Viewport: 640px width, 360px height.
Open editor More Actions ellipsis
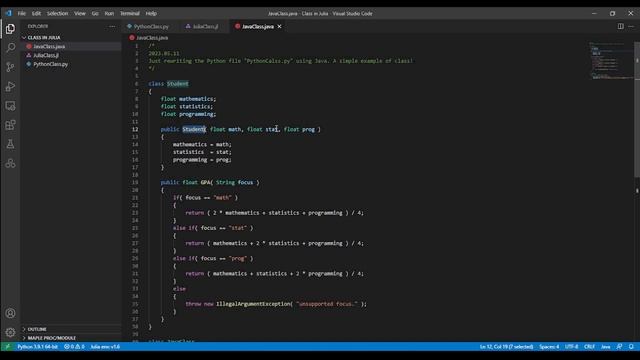(x=631, y=26)
